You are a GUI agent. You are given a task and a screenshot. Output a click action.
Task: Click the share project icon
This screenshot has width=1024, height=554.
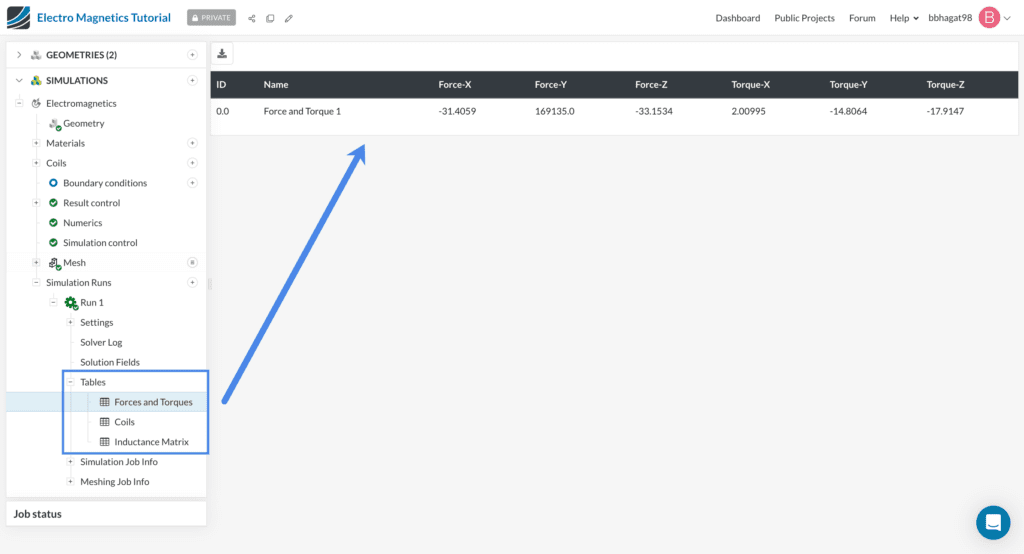[x=252, y=18]
